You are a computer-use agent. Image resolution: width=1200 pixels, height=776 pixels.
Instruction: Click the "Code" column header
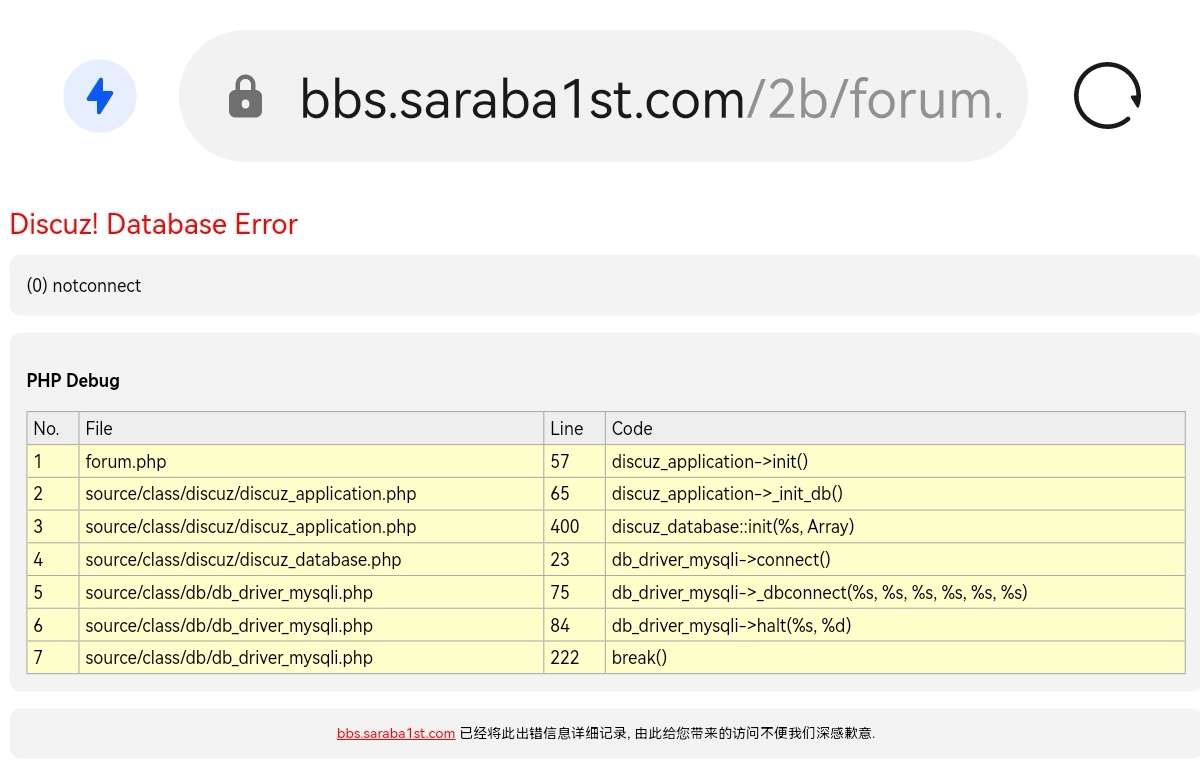[x=895, y=428]
